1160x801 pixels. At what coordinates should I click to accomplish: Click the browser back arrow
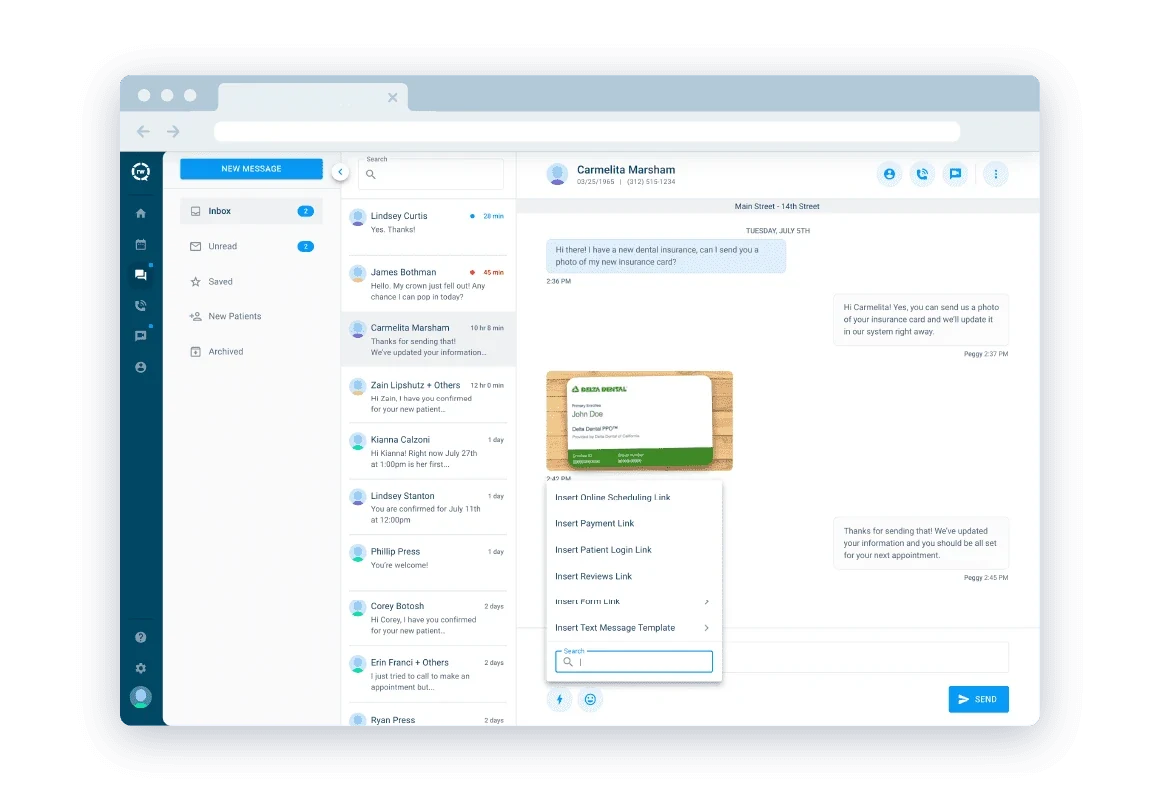(x=144, y=132)
